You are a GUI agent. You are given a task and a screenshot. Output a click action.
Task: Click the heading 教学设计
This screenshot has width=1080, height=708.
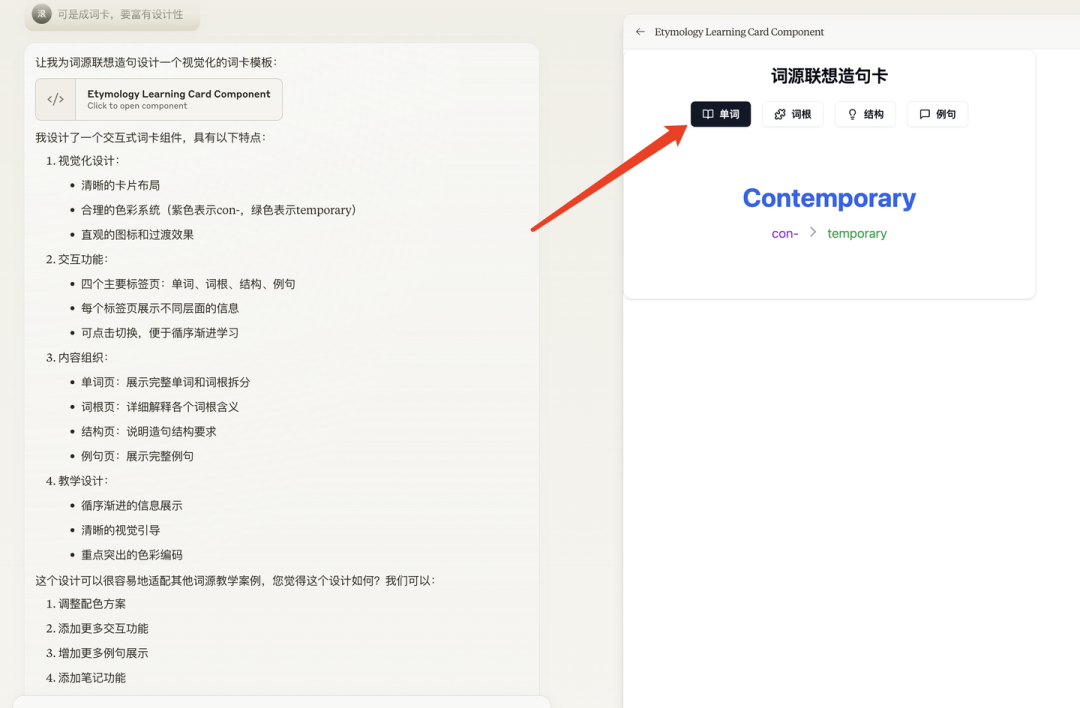81,481
